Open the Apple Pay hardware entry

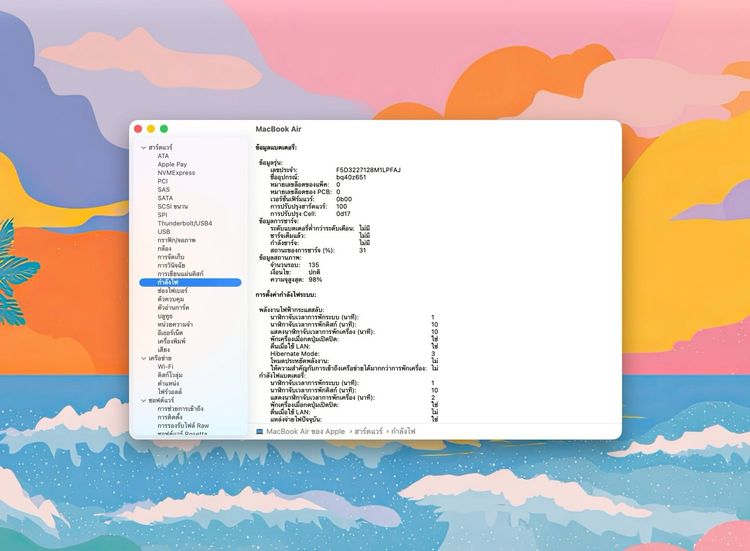click(x=172, y=164)
